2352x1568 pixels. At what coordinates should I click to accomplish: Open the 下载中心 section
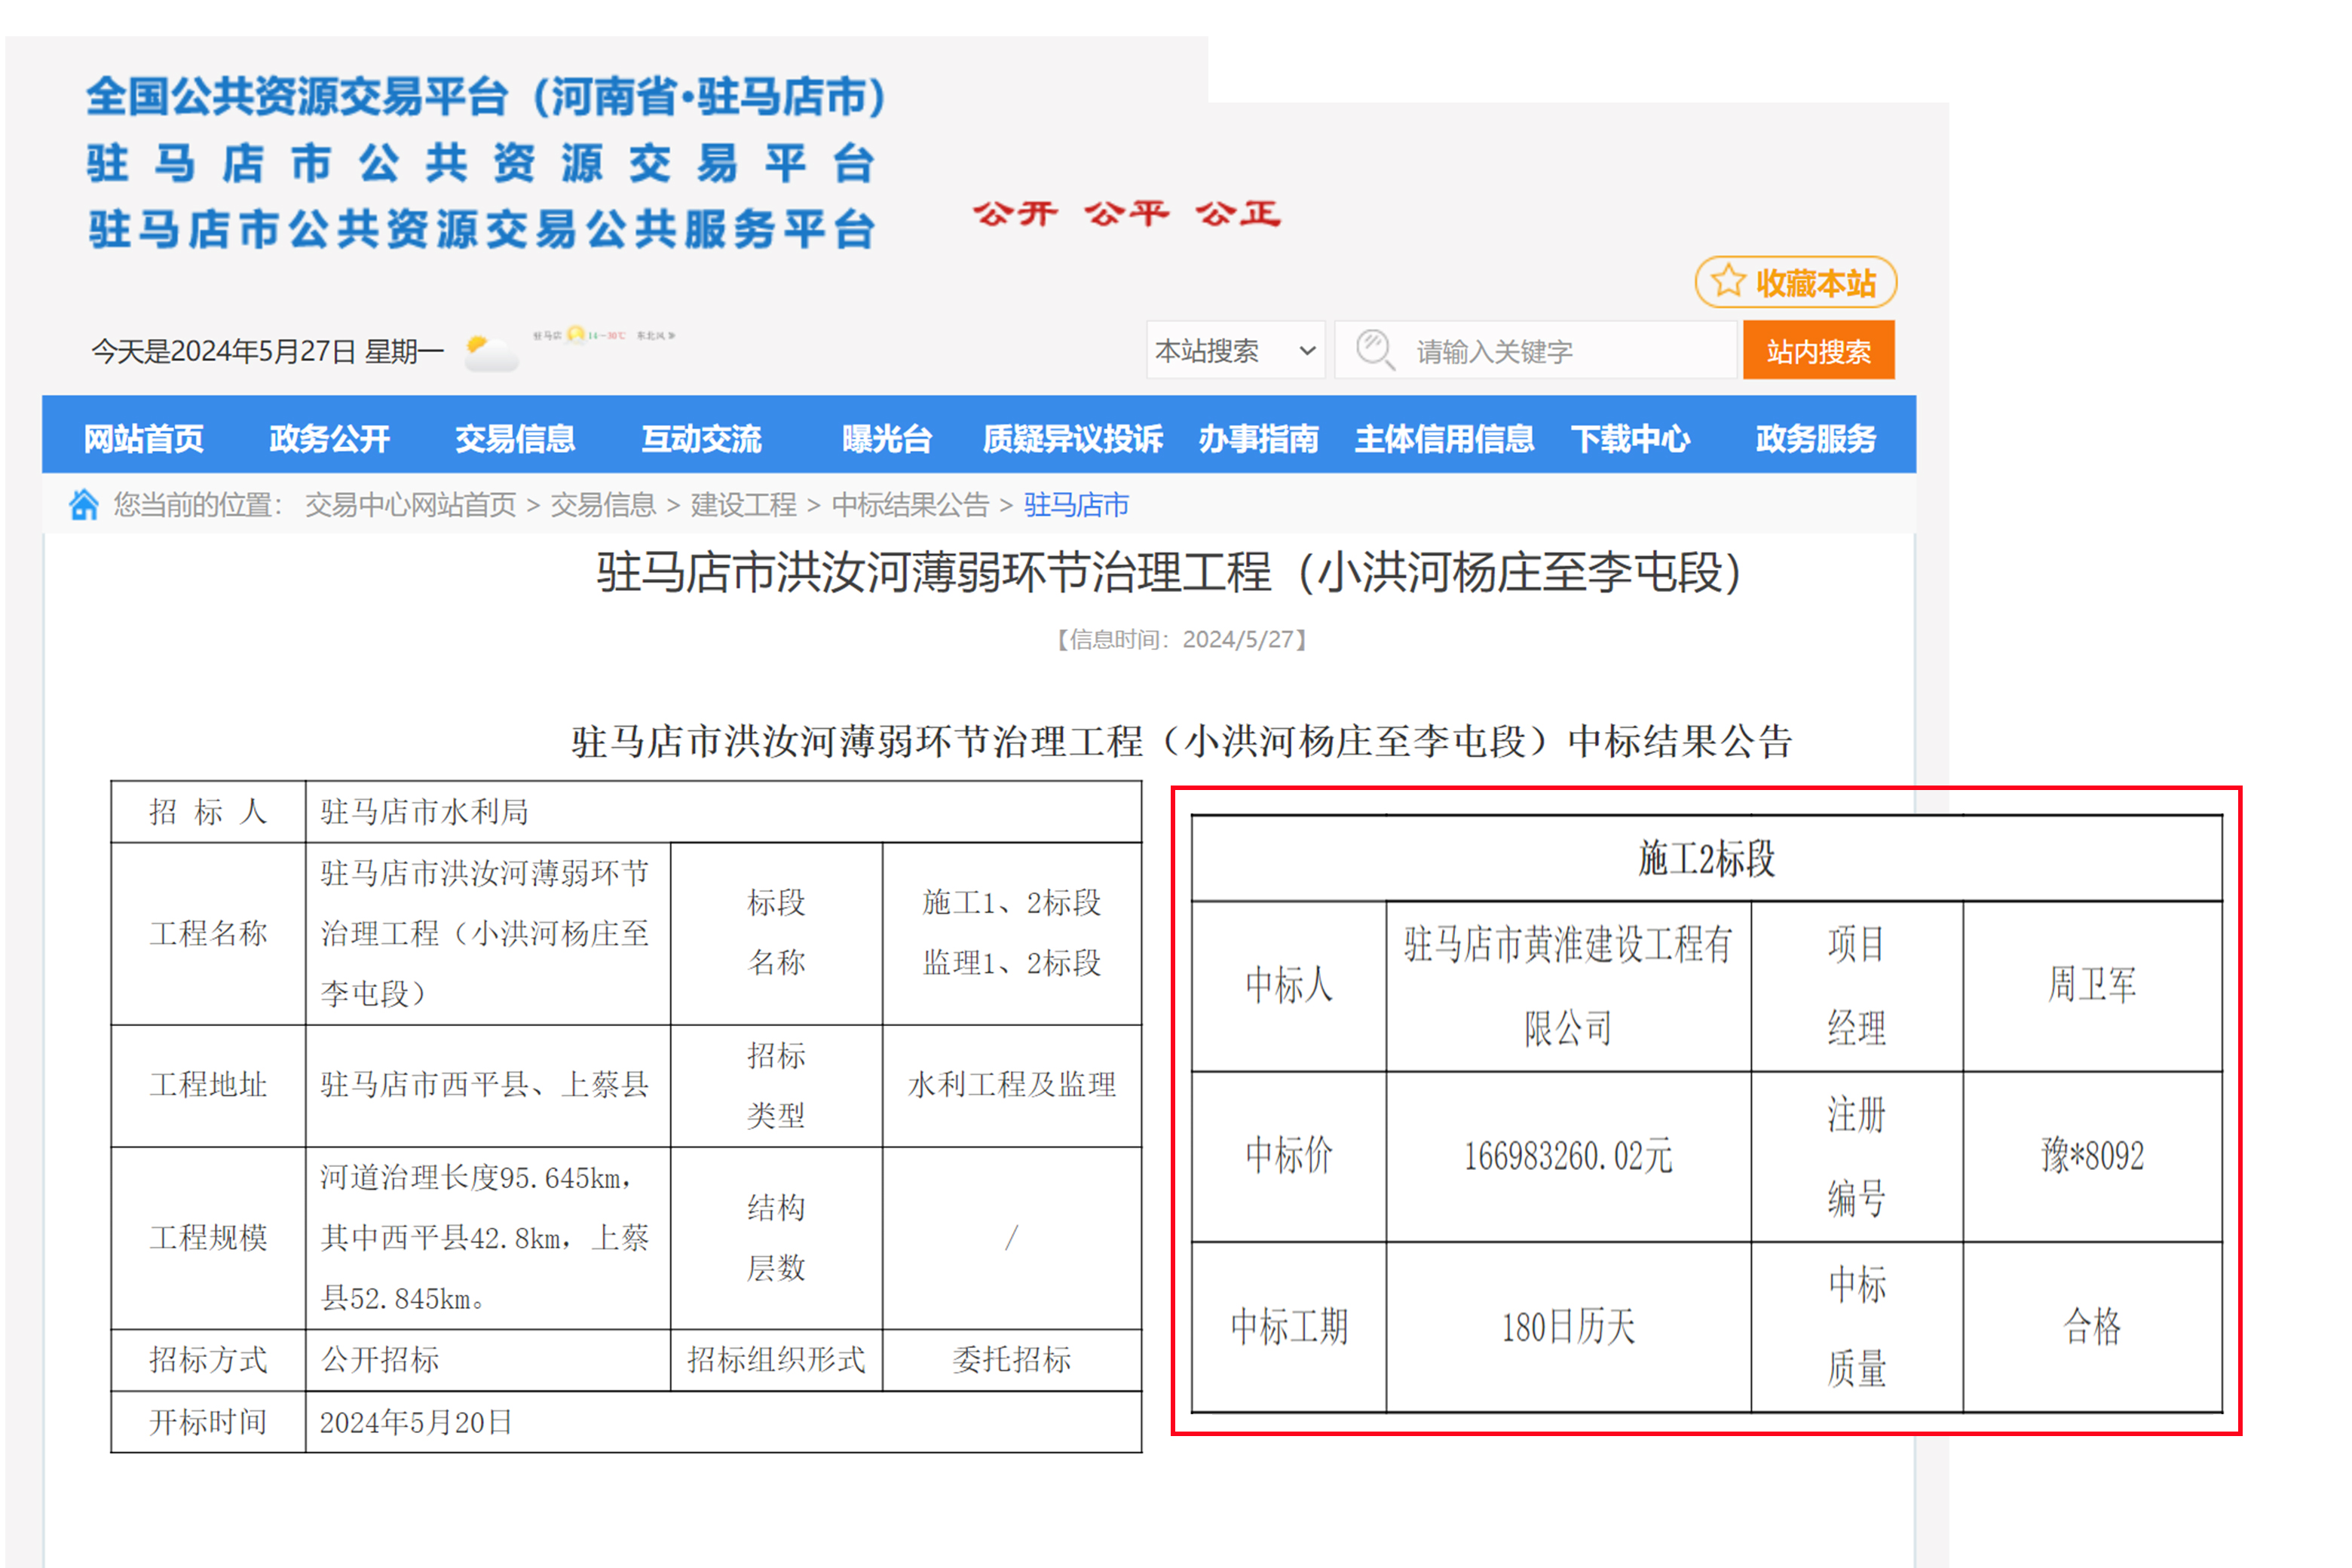tap(1630, 438)
